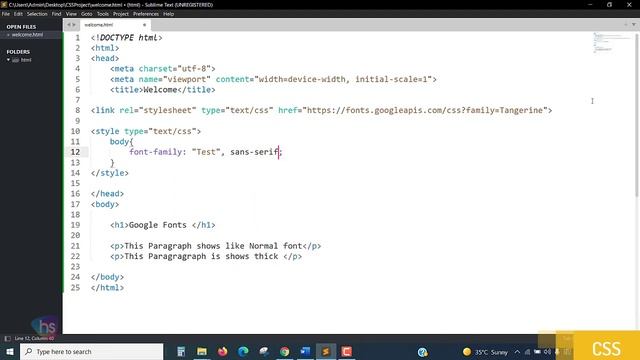Click the taskbar search box
This screenshot has height=360, width=640.
91,351
